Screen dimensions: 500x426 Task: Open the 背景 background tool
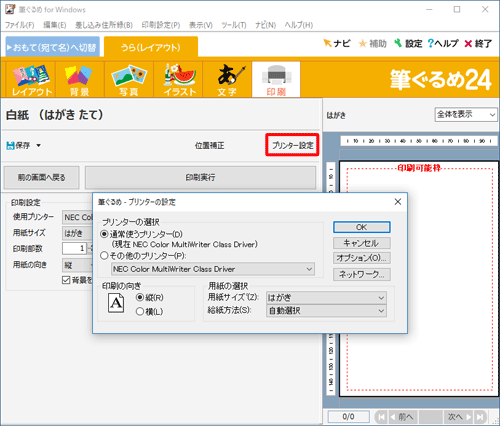tap(79, 79)
